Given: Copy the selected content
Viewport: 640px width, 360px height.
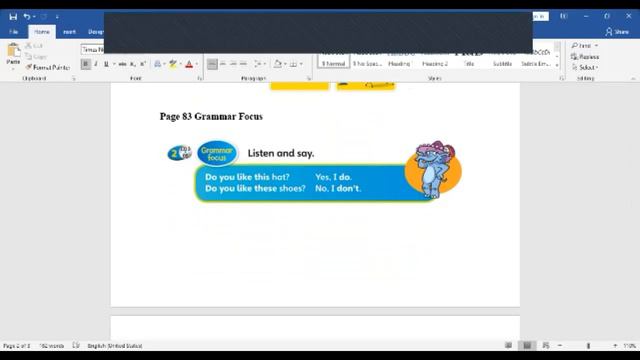Looking at the screenshot, I should click(36, 56).
